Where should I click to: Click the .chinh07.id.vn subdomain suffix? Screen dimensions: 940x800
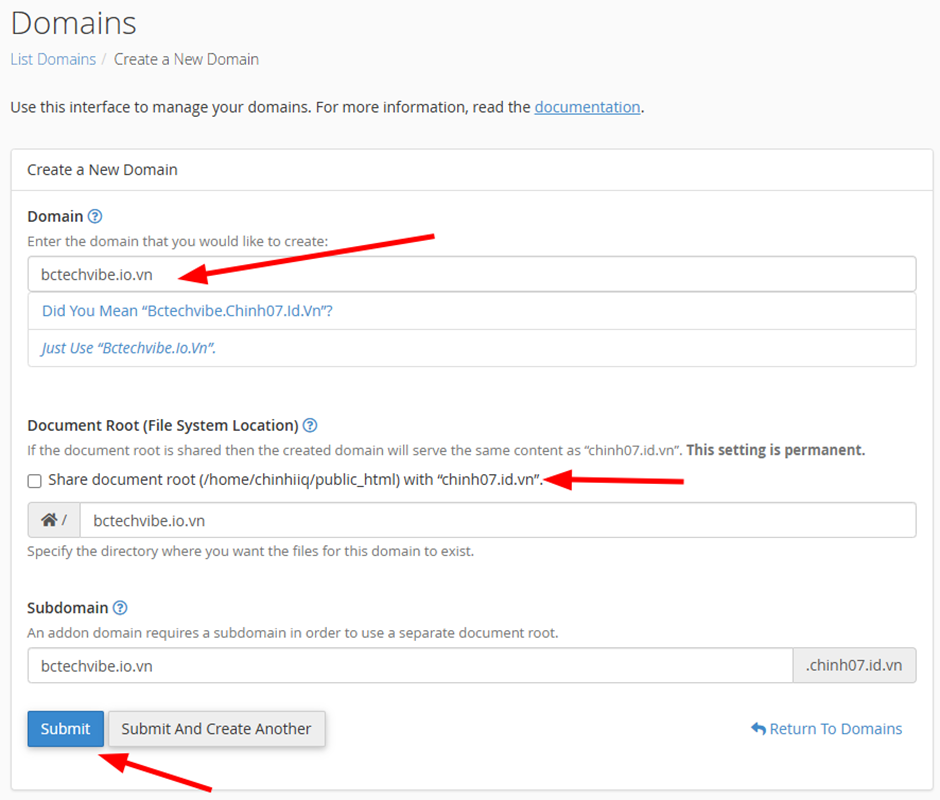(x=854, y=665)
